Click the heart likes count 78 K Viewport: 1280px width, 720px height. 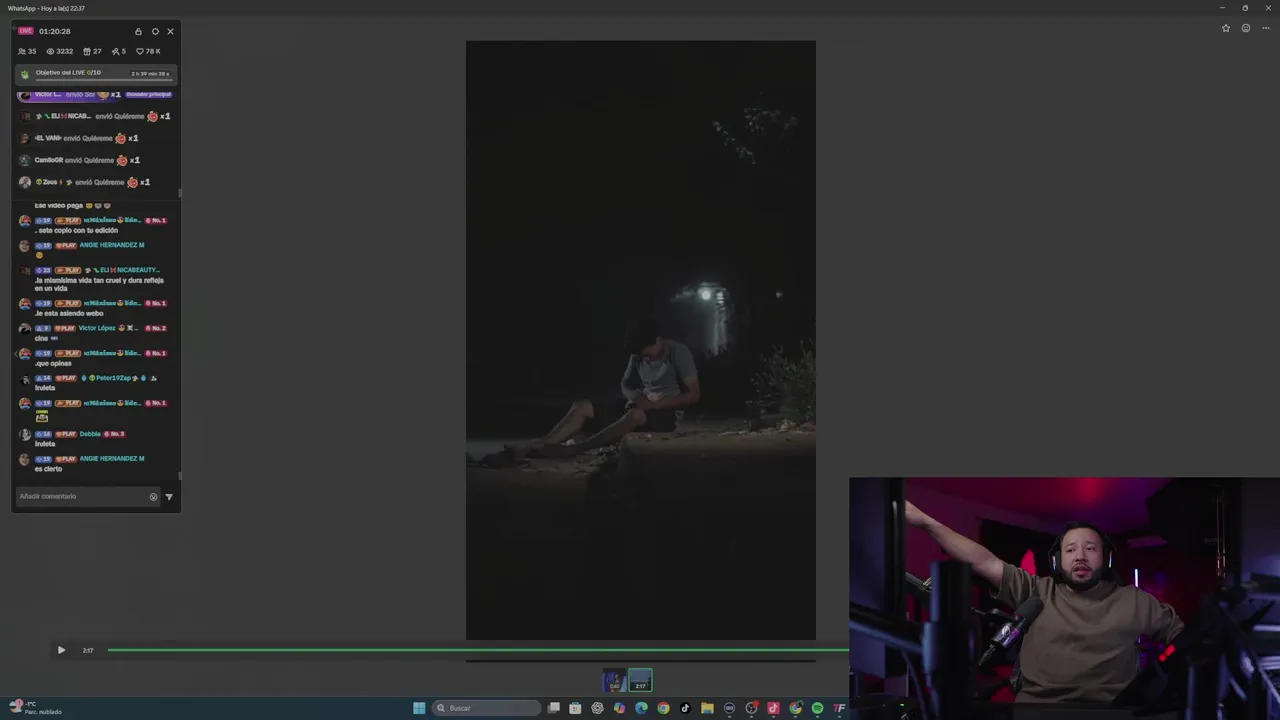pyautogui.click(x=148, y=51)
